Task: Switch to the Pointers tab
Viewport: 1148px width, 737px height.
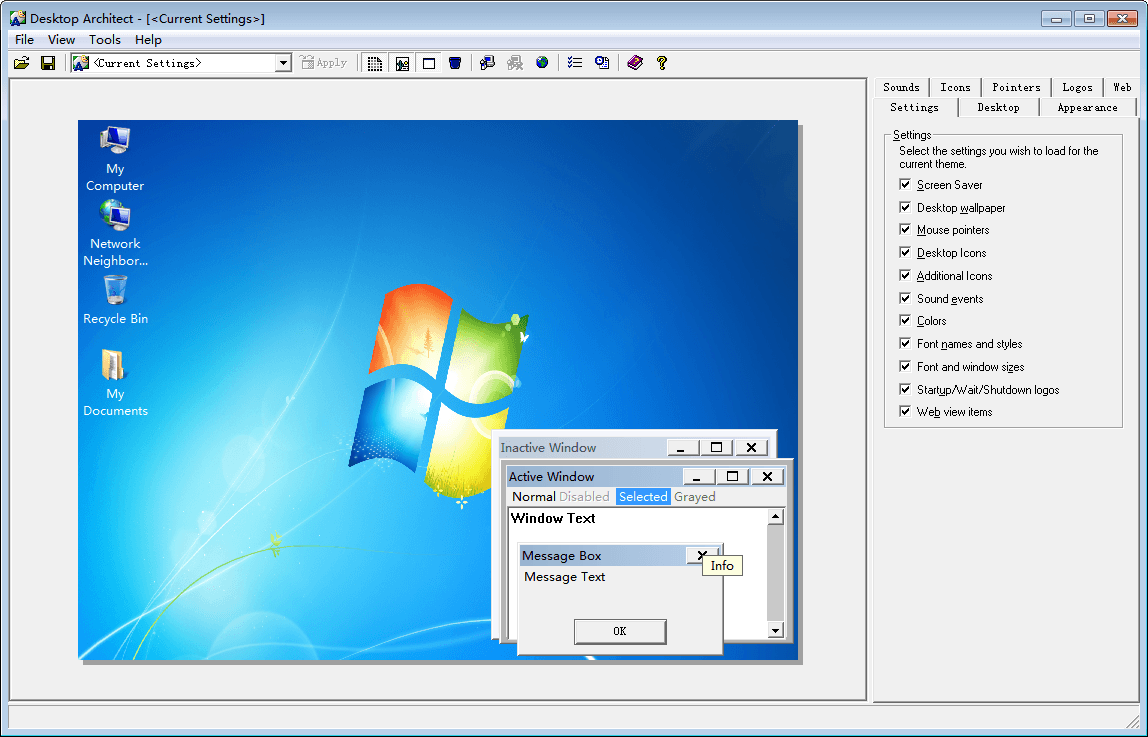Action: (1016, 87)
